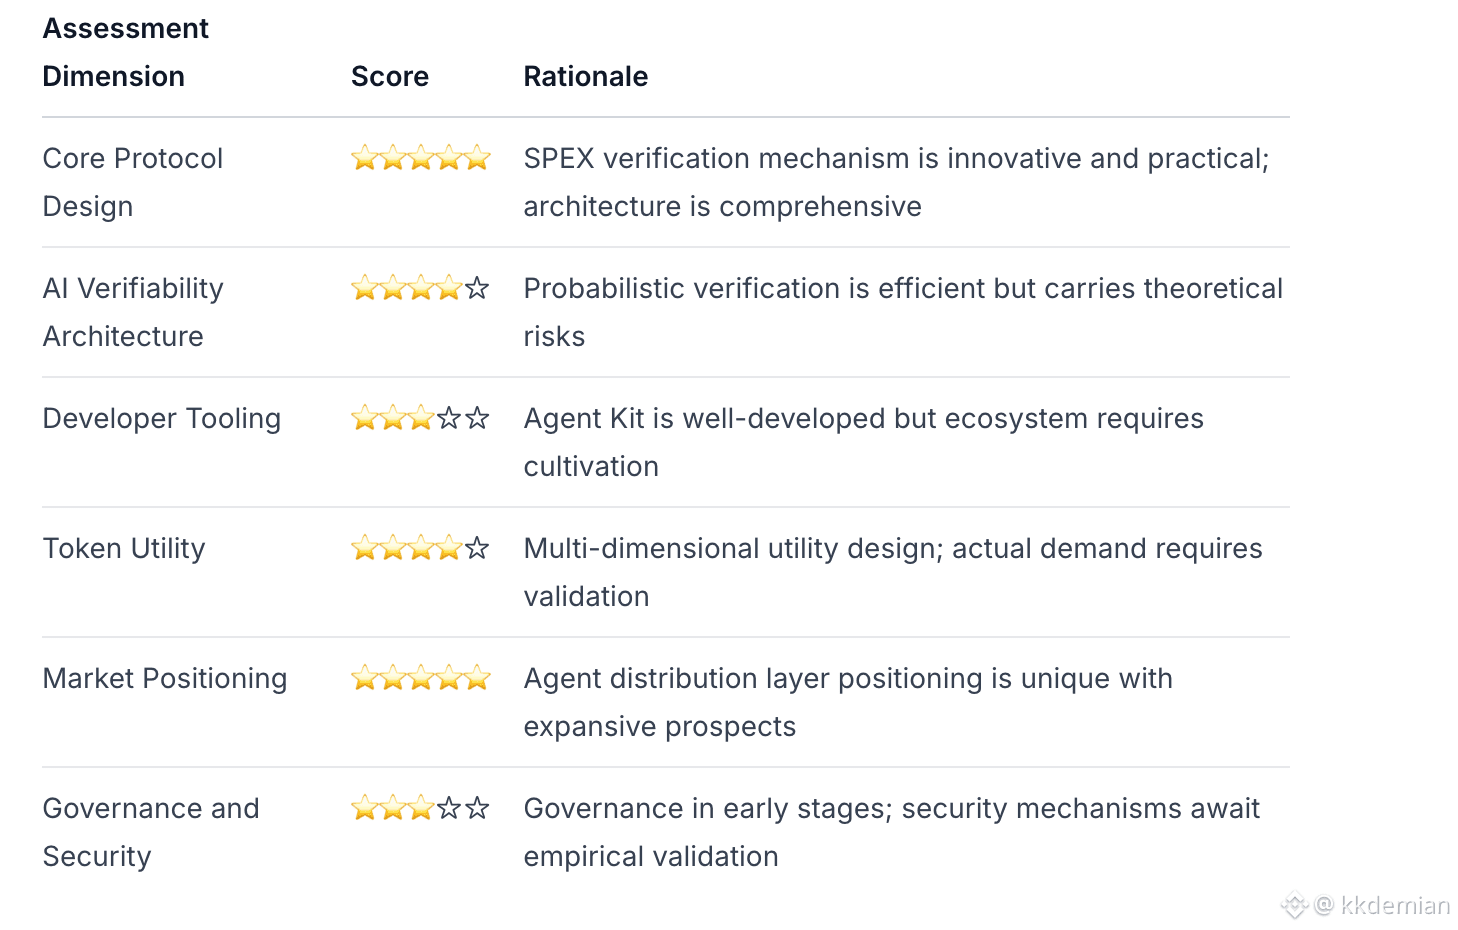Screen dimensions: 1458x930
Task: Click the Rationale column header
Action: (586, 76)
